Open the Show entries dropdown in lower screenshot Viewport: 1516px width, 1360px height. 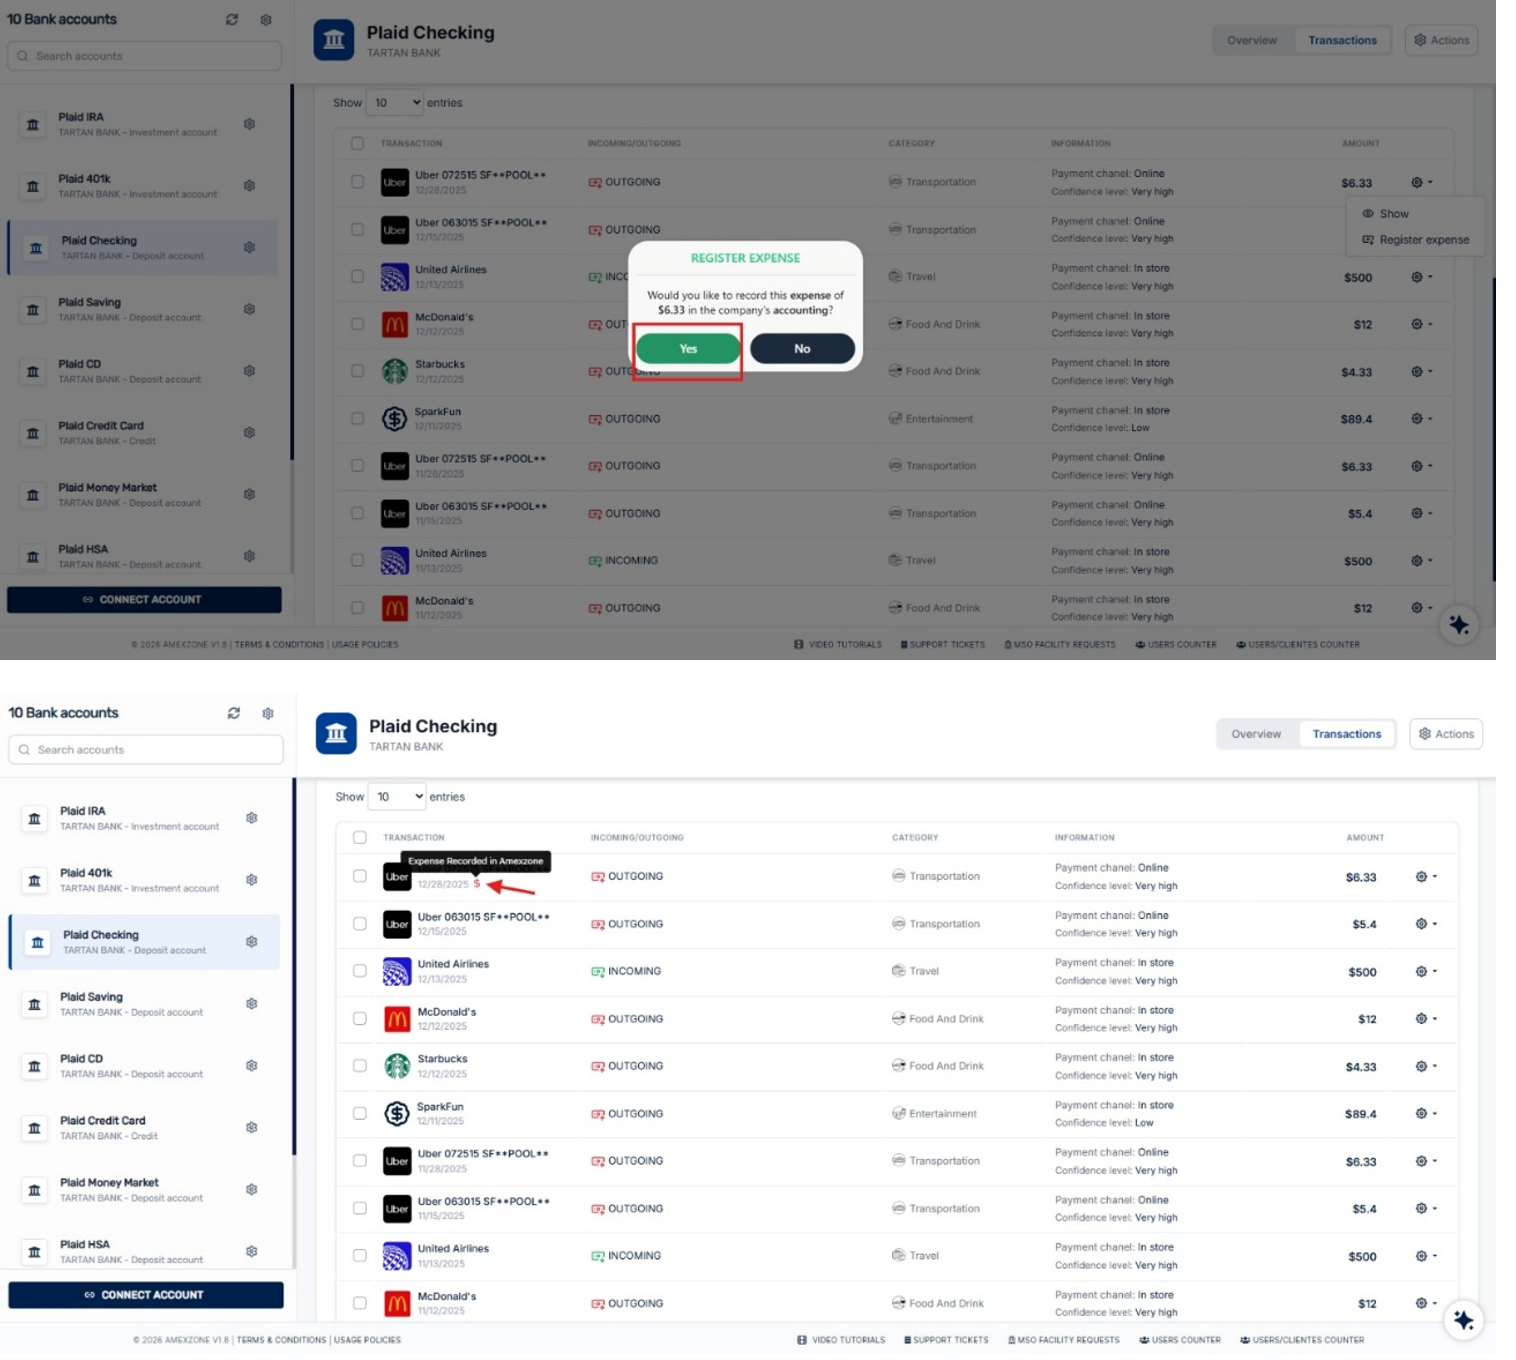(397, 797)
